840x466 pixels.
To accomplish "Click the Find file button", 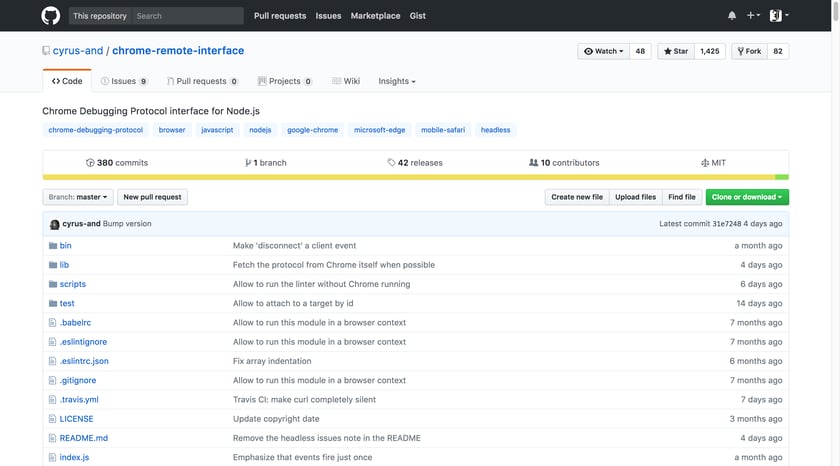I will click(x=682, y=197).
